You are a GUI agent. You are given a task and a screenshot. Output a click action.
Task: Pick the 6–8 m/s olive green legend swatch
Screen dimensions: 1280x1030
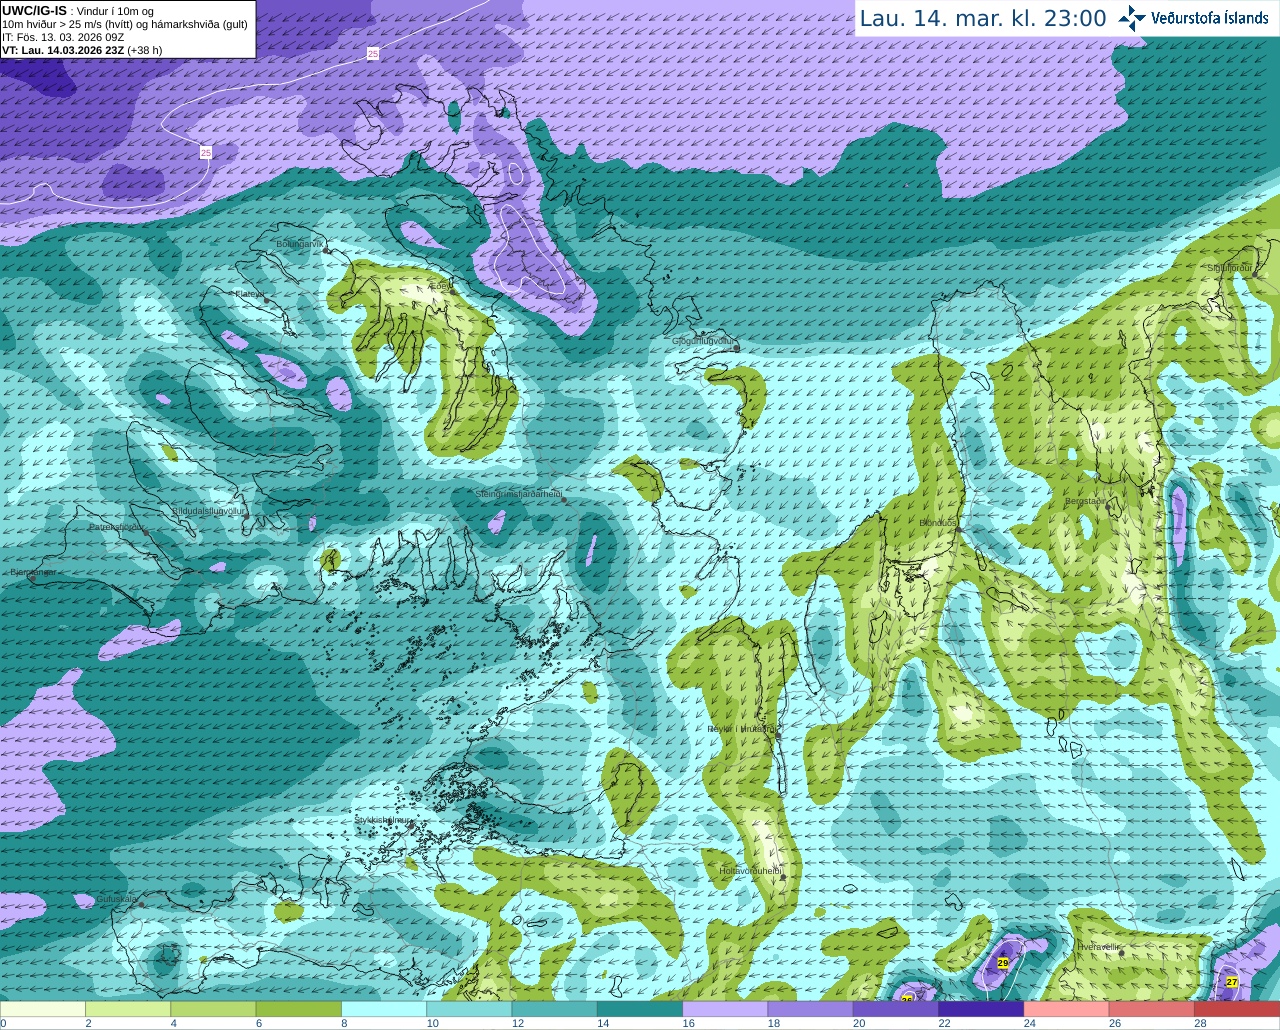[x=299, y=1009]
